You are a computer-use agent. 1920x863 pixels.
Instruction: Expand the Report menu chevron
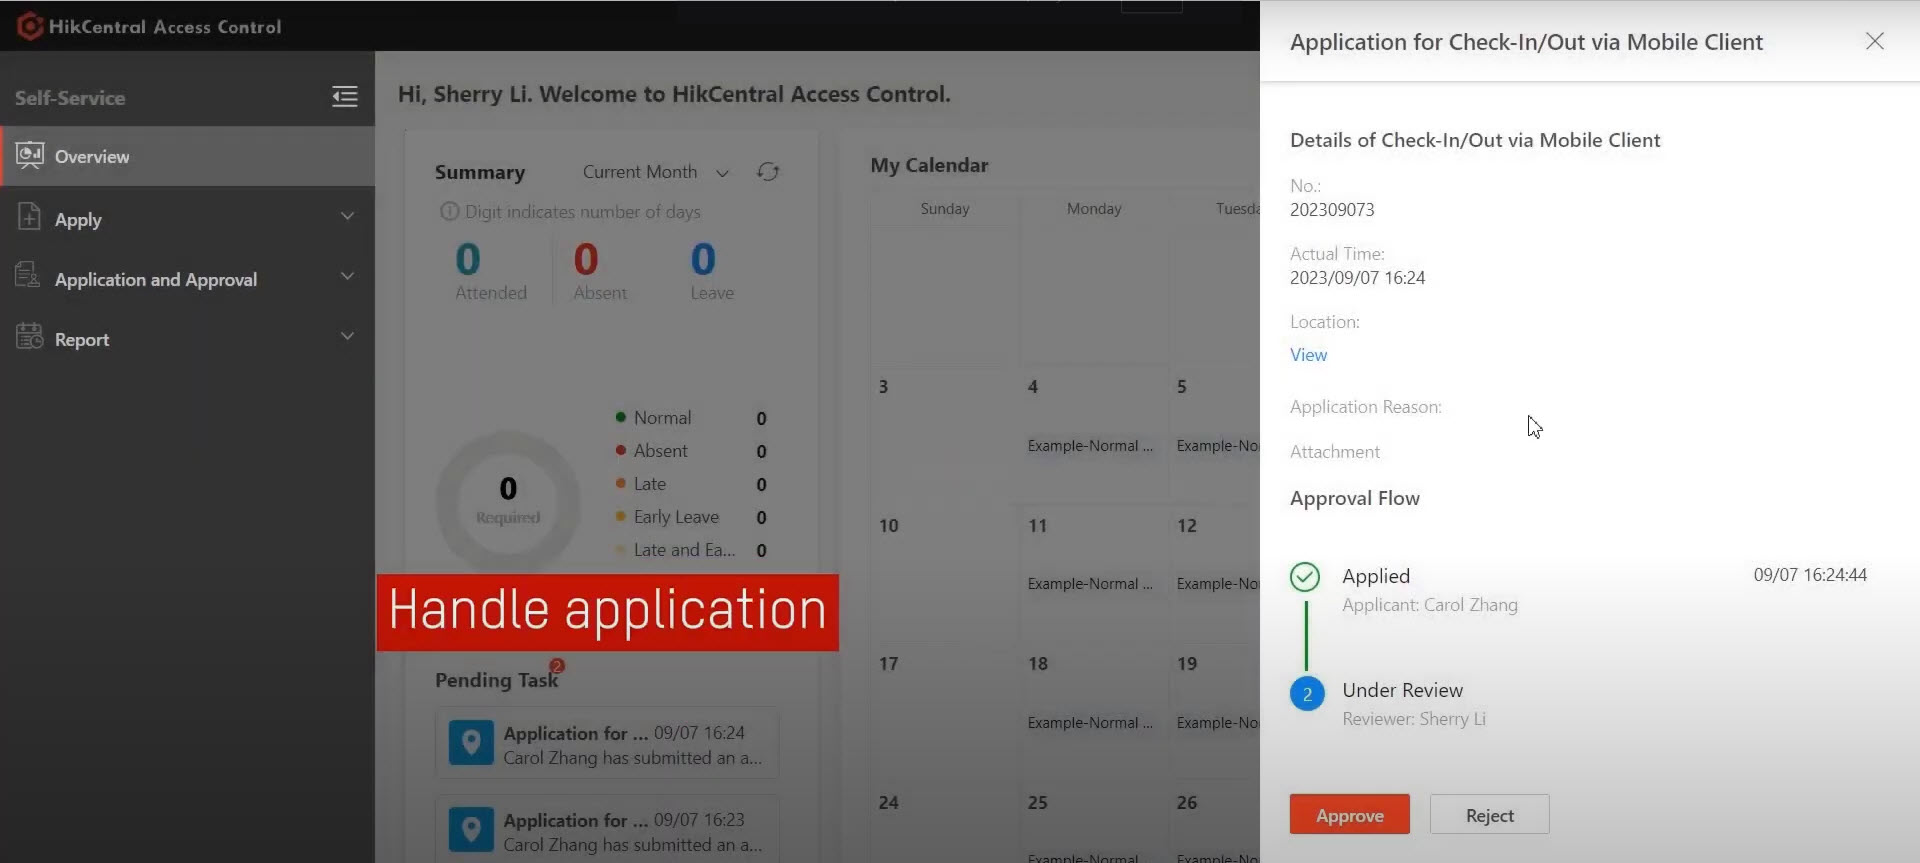click(x=347, y=337)
